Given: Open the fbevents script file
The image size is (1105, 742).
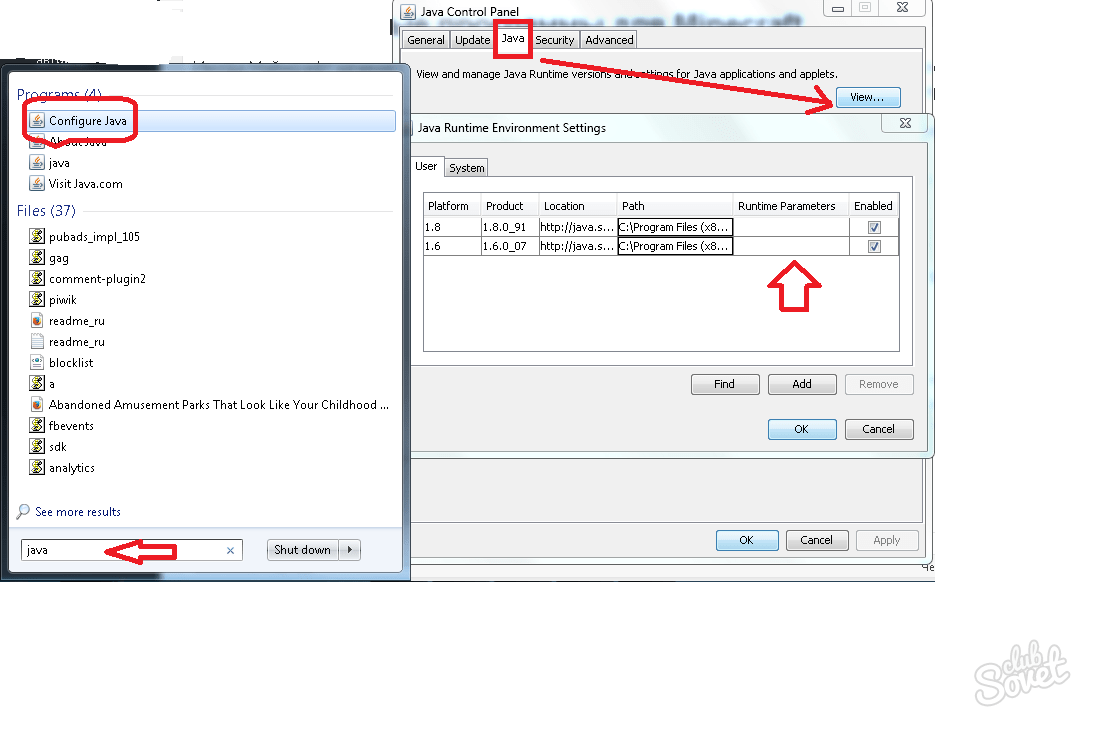Looking at the screenshot, I should click(x=71, y=426).
